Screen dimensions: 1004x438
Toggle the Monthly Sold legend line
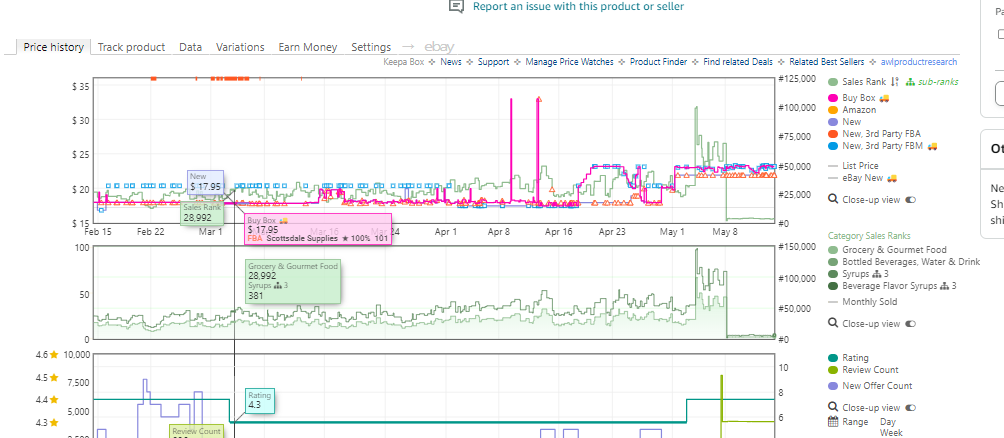(x=833, y=302)
